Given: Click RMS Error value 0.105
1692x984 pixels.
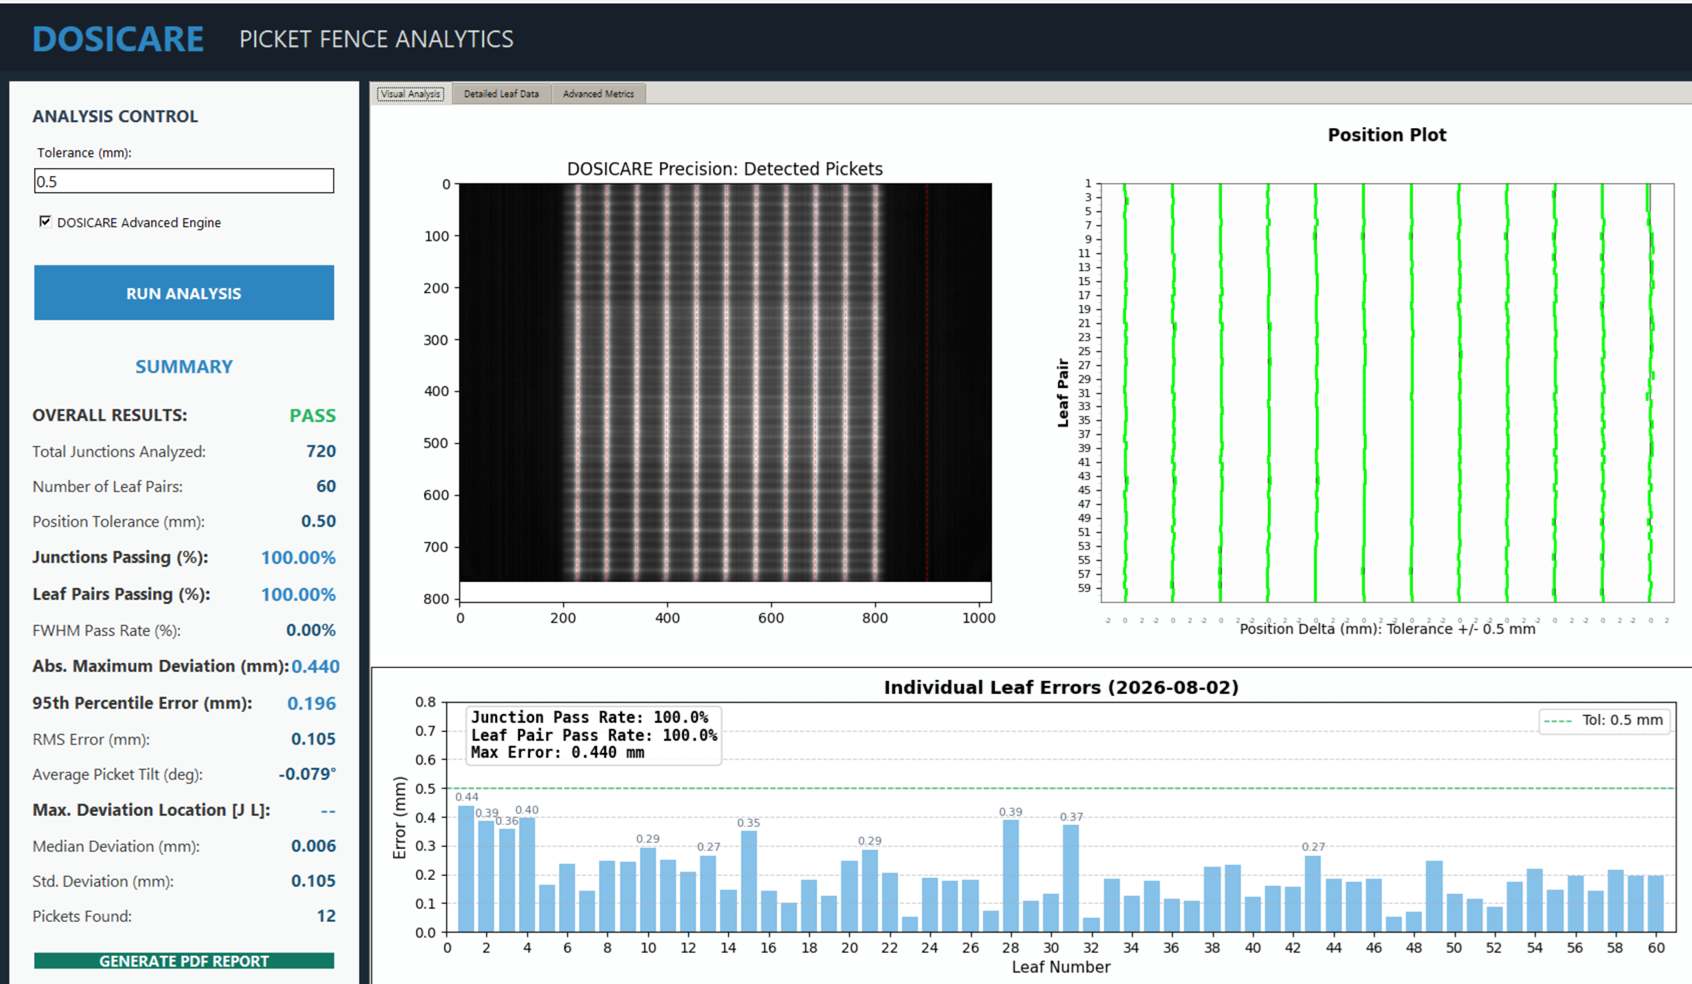Looking at the screenshot, I should coord(313,739).
